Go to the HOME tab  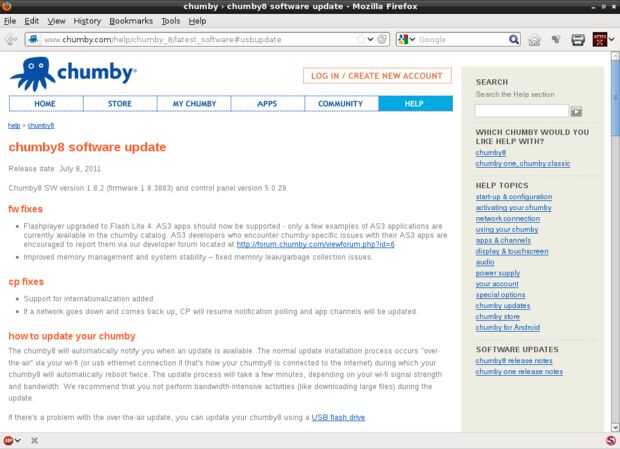coord(46,104)
